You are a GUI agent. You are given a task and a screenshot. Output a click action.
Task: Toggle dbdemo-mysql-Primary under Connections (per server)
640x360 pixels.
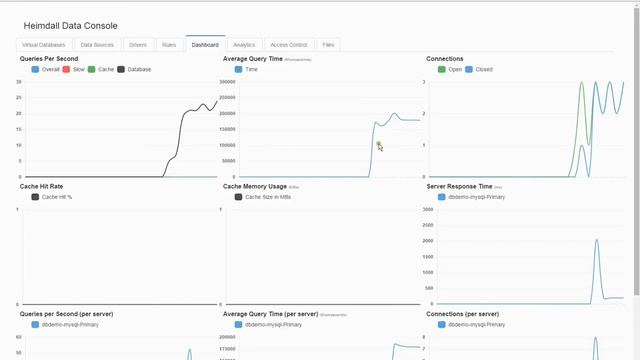[x=471, y=324]
